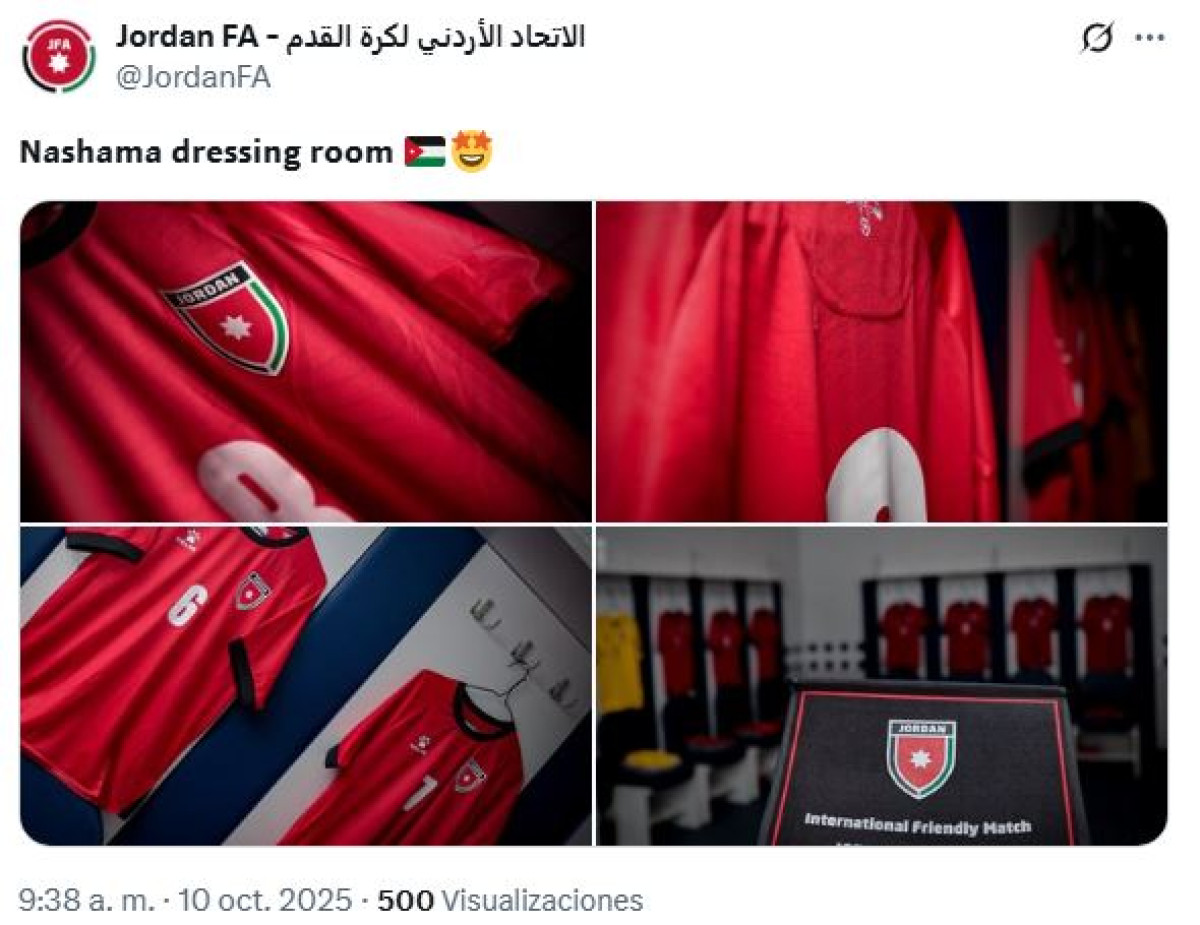Screen dimensions: 1200x925
Task: Open the @JordanFA handle link
Action: (x=193, y=78)
